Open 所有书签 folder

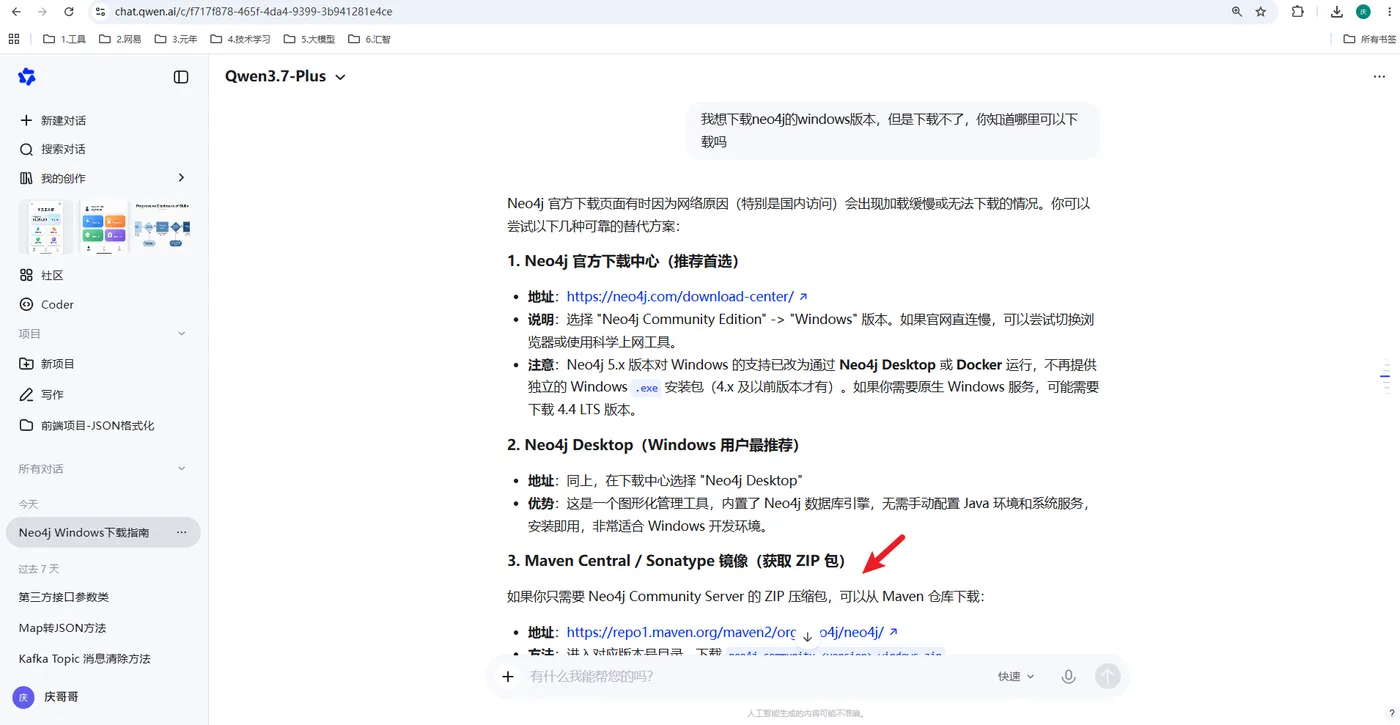[1369, 39]
